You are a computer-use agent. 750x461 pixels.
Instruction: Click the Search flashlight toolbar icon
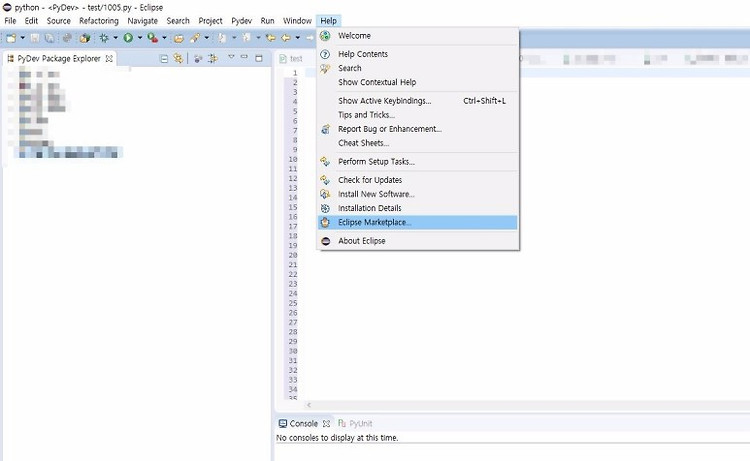pyautogui.click(x=195, y=38)
